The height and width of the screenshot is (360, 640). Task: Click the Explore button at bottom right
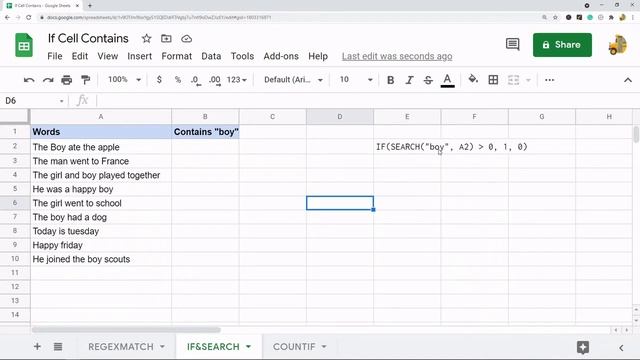point(583,347)
